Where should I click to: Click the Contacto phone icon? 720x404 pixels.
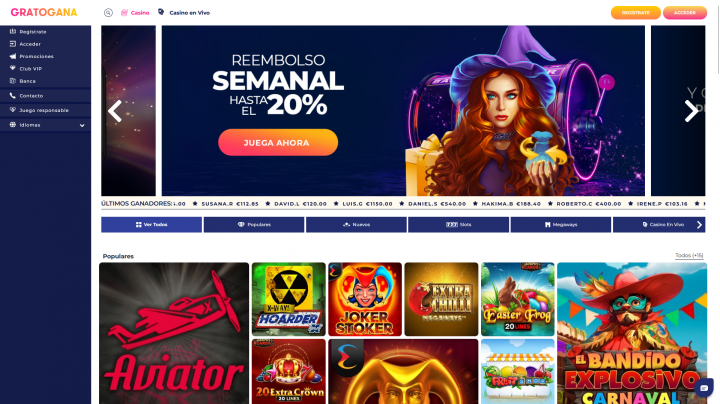(13, 95)
